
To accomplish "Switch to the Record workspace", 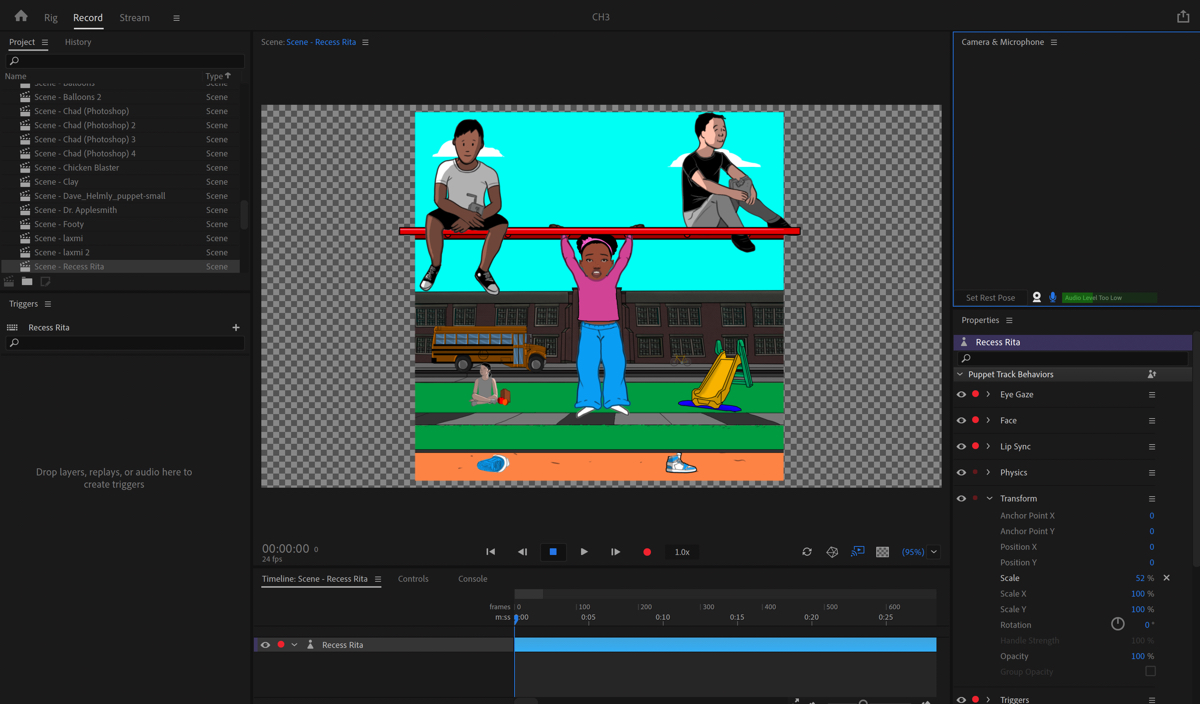I will click(88, 18).
